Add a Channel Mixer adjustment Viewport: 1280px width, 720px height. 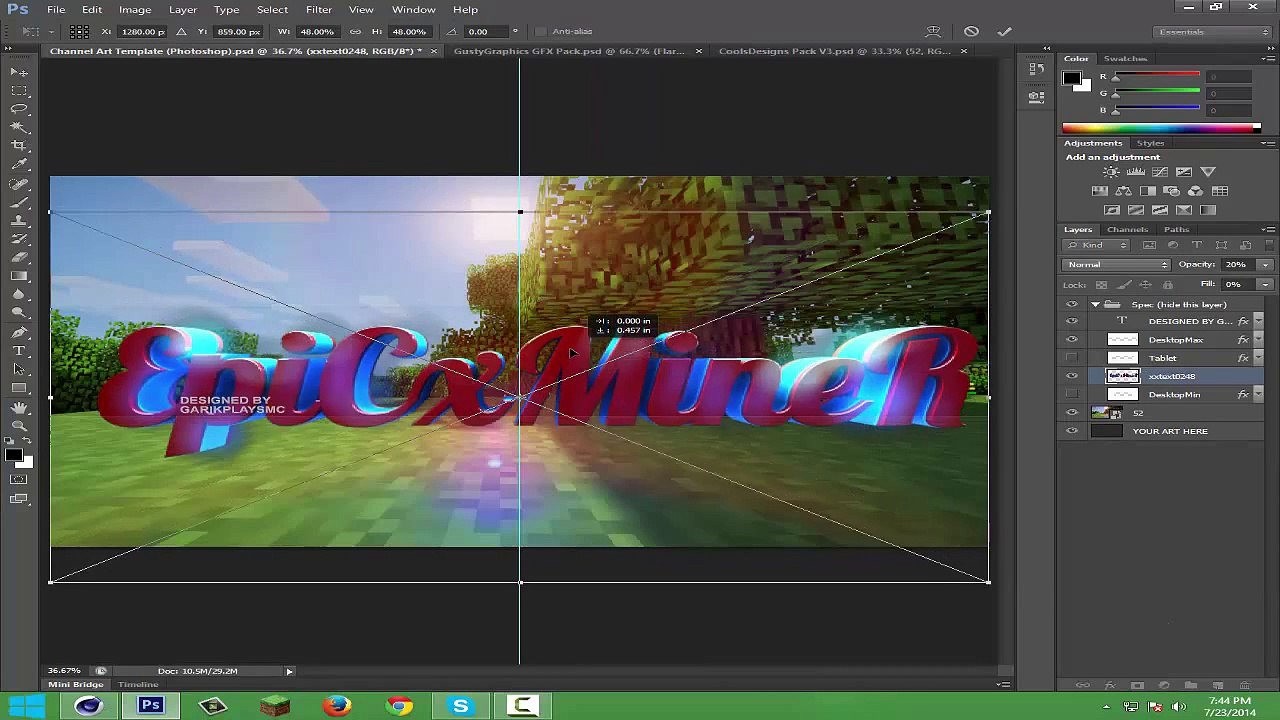pyautogui.click(x=1195, y=191)
